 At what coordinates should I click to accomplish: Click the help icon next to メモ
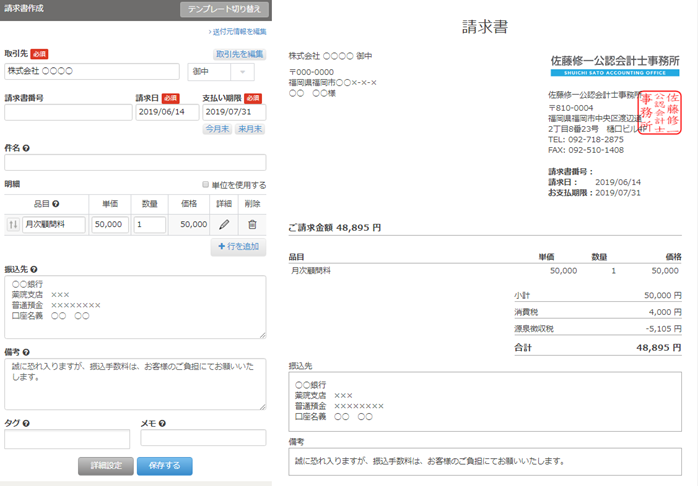pos(162,423)
